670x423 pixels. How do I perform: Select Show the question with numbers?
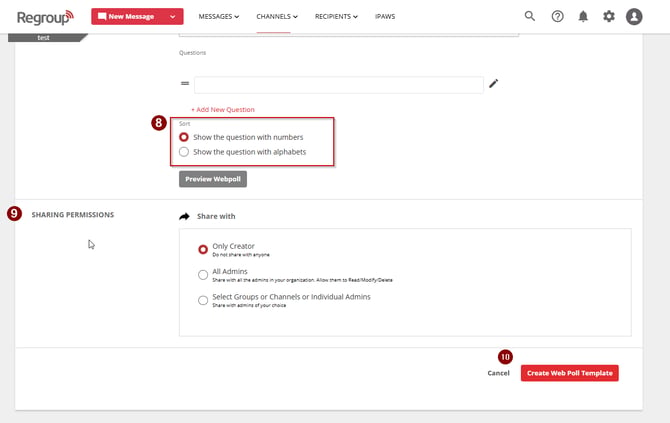tap(184, 137)
